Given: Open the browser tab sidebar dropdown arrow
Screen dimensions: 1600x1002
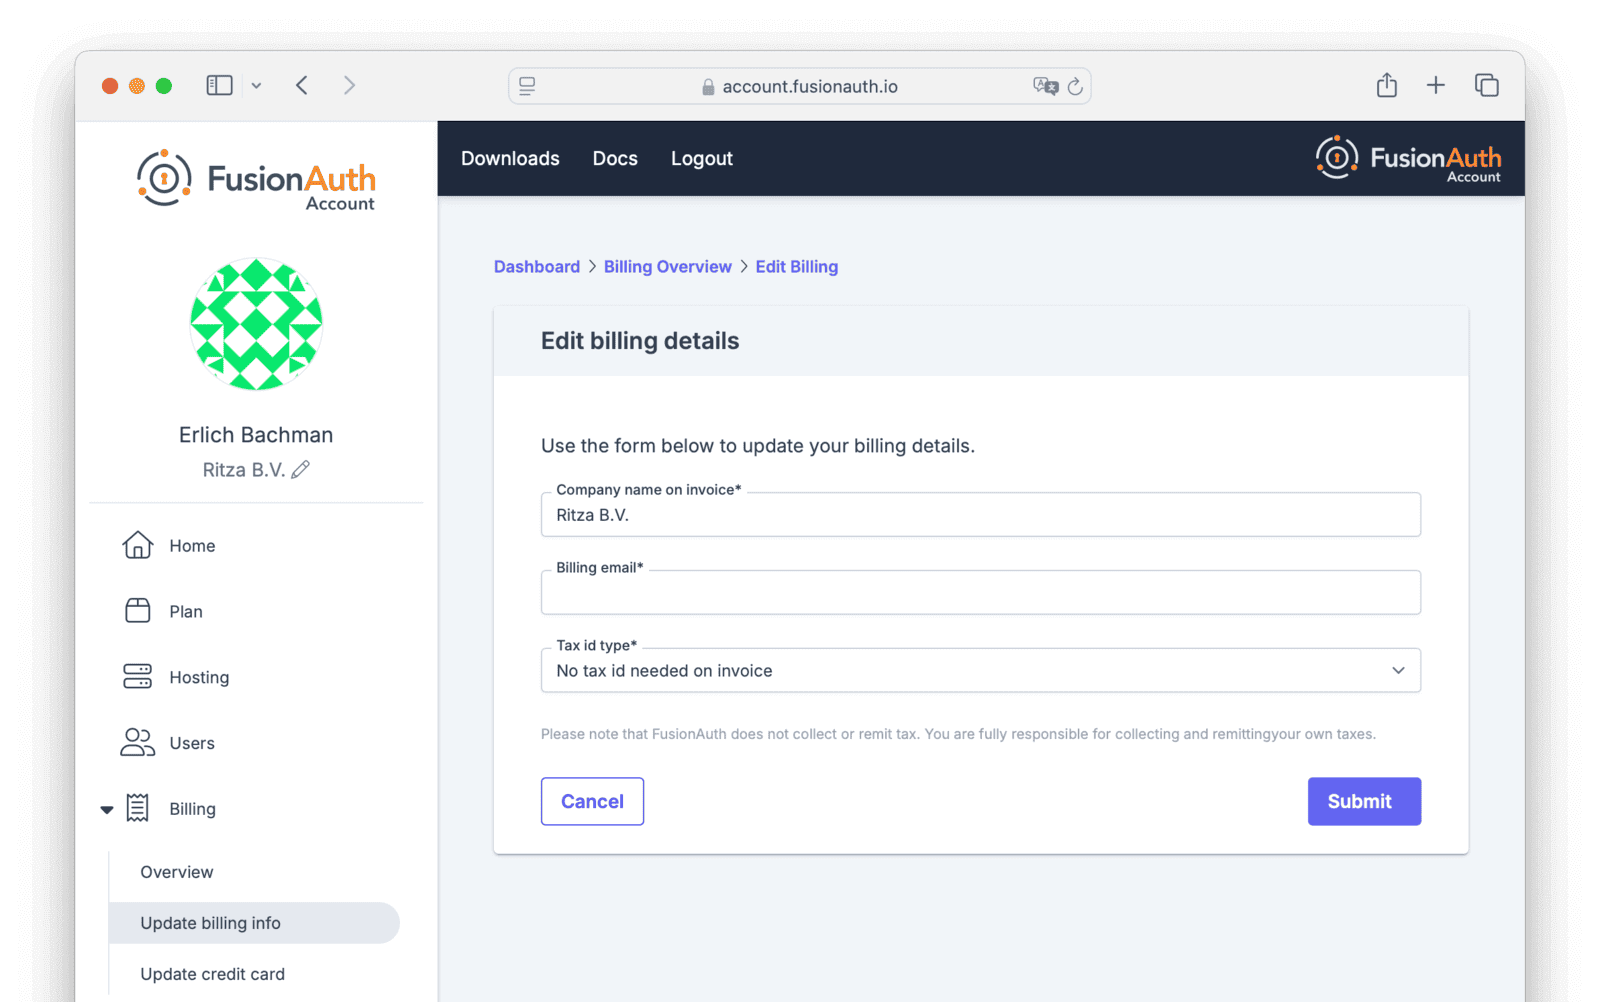Looking at the screenshot, I should pyautogui.click(x=257, y=85).
